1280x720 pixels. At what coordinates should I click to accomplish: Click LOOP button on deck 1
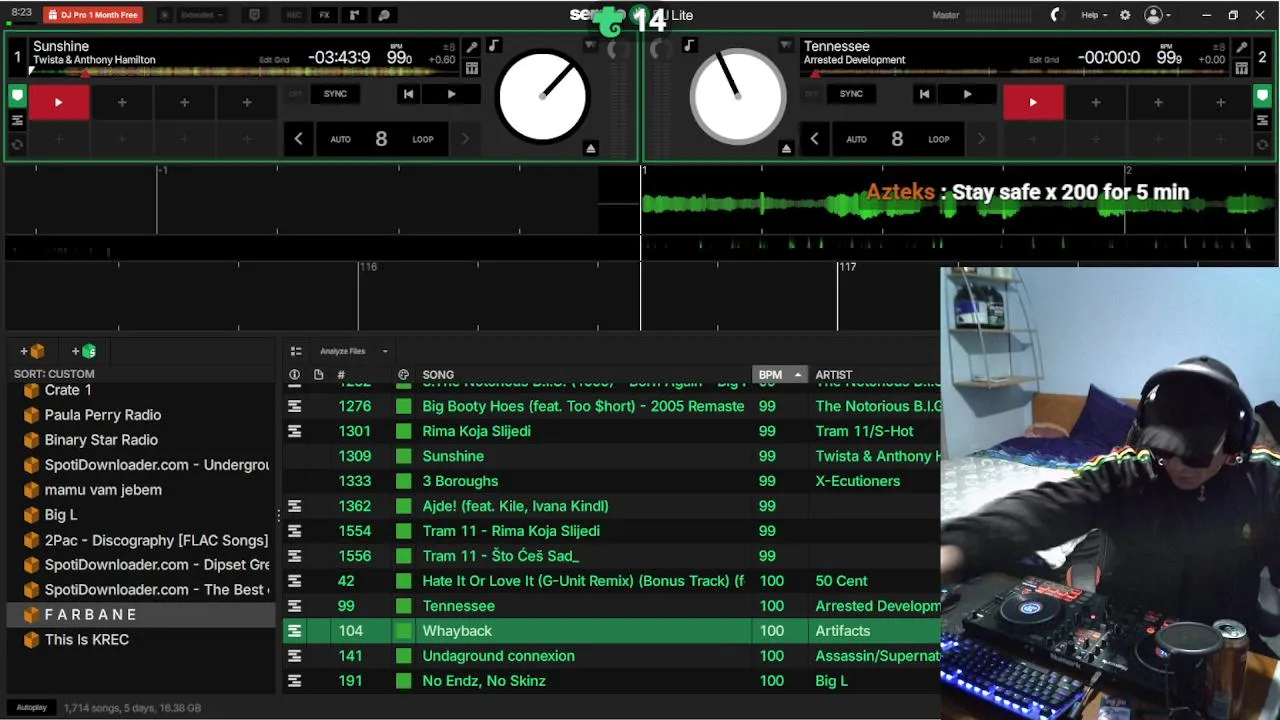423,139
